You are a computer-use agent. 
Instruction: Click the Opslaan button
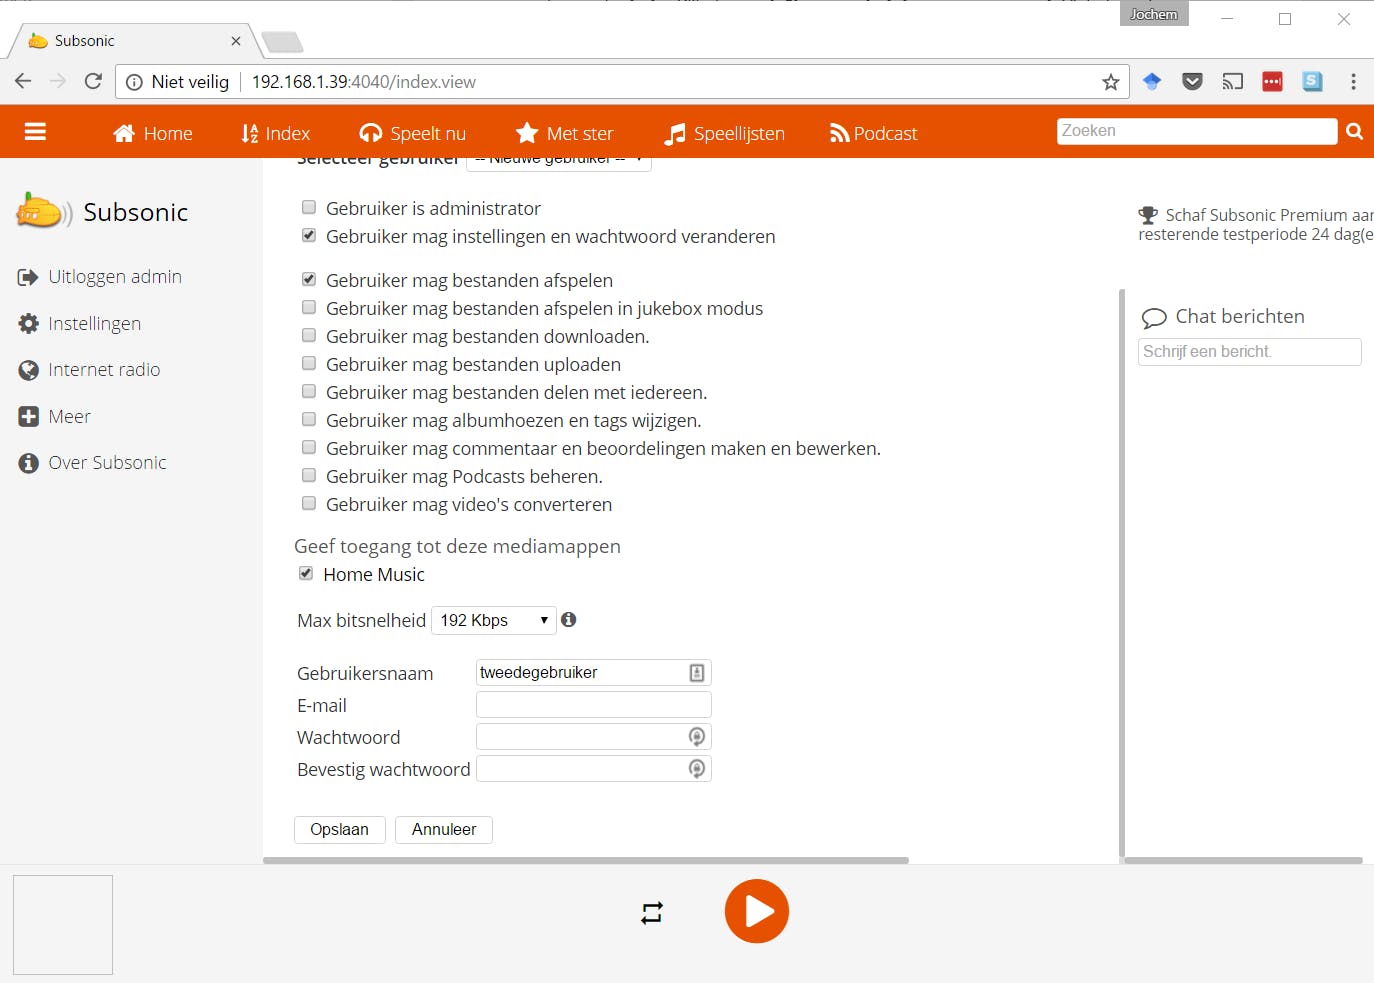point(340,830)
